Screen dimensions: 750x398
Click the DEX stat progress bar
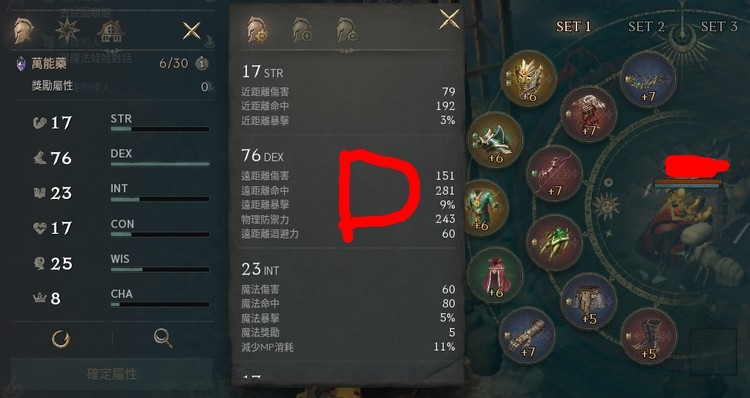point(160,164)
